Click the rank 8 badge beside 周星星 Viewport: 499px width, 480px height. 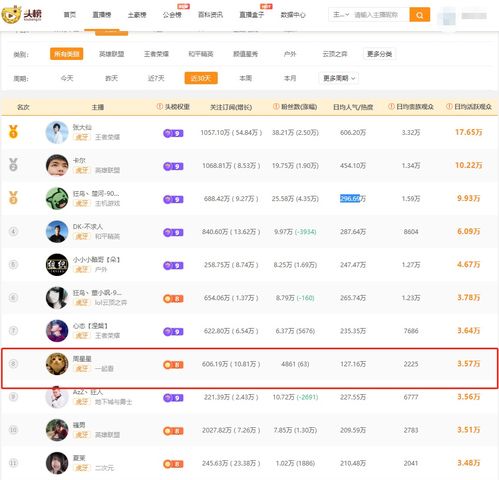[x=13, y=363]
